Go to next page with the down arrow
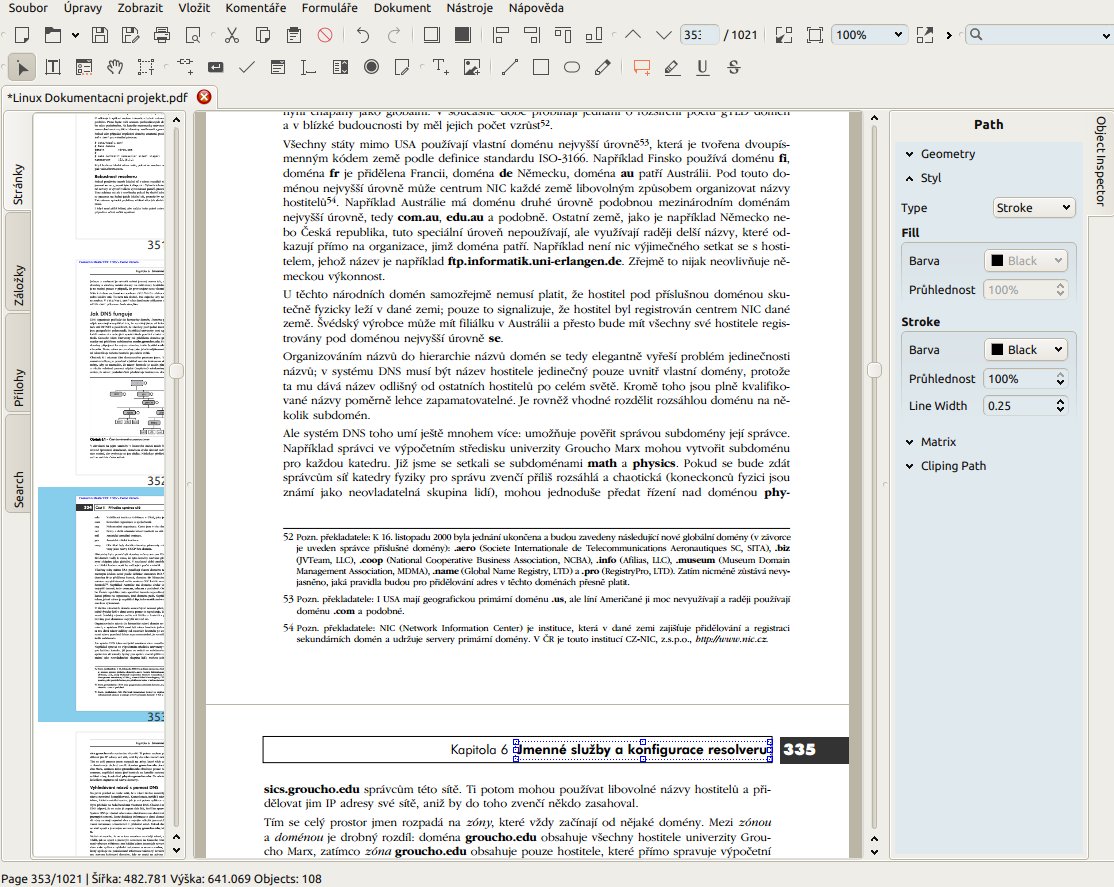1114x887 pixels. [663, 34]
